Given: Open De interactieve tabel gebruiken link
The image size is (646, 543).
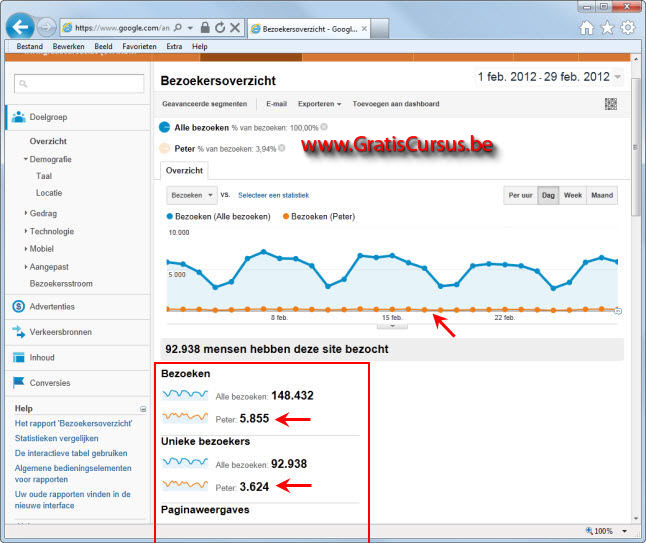Looking at the screenshot, I should tap(71, 453).
